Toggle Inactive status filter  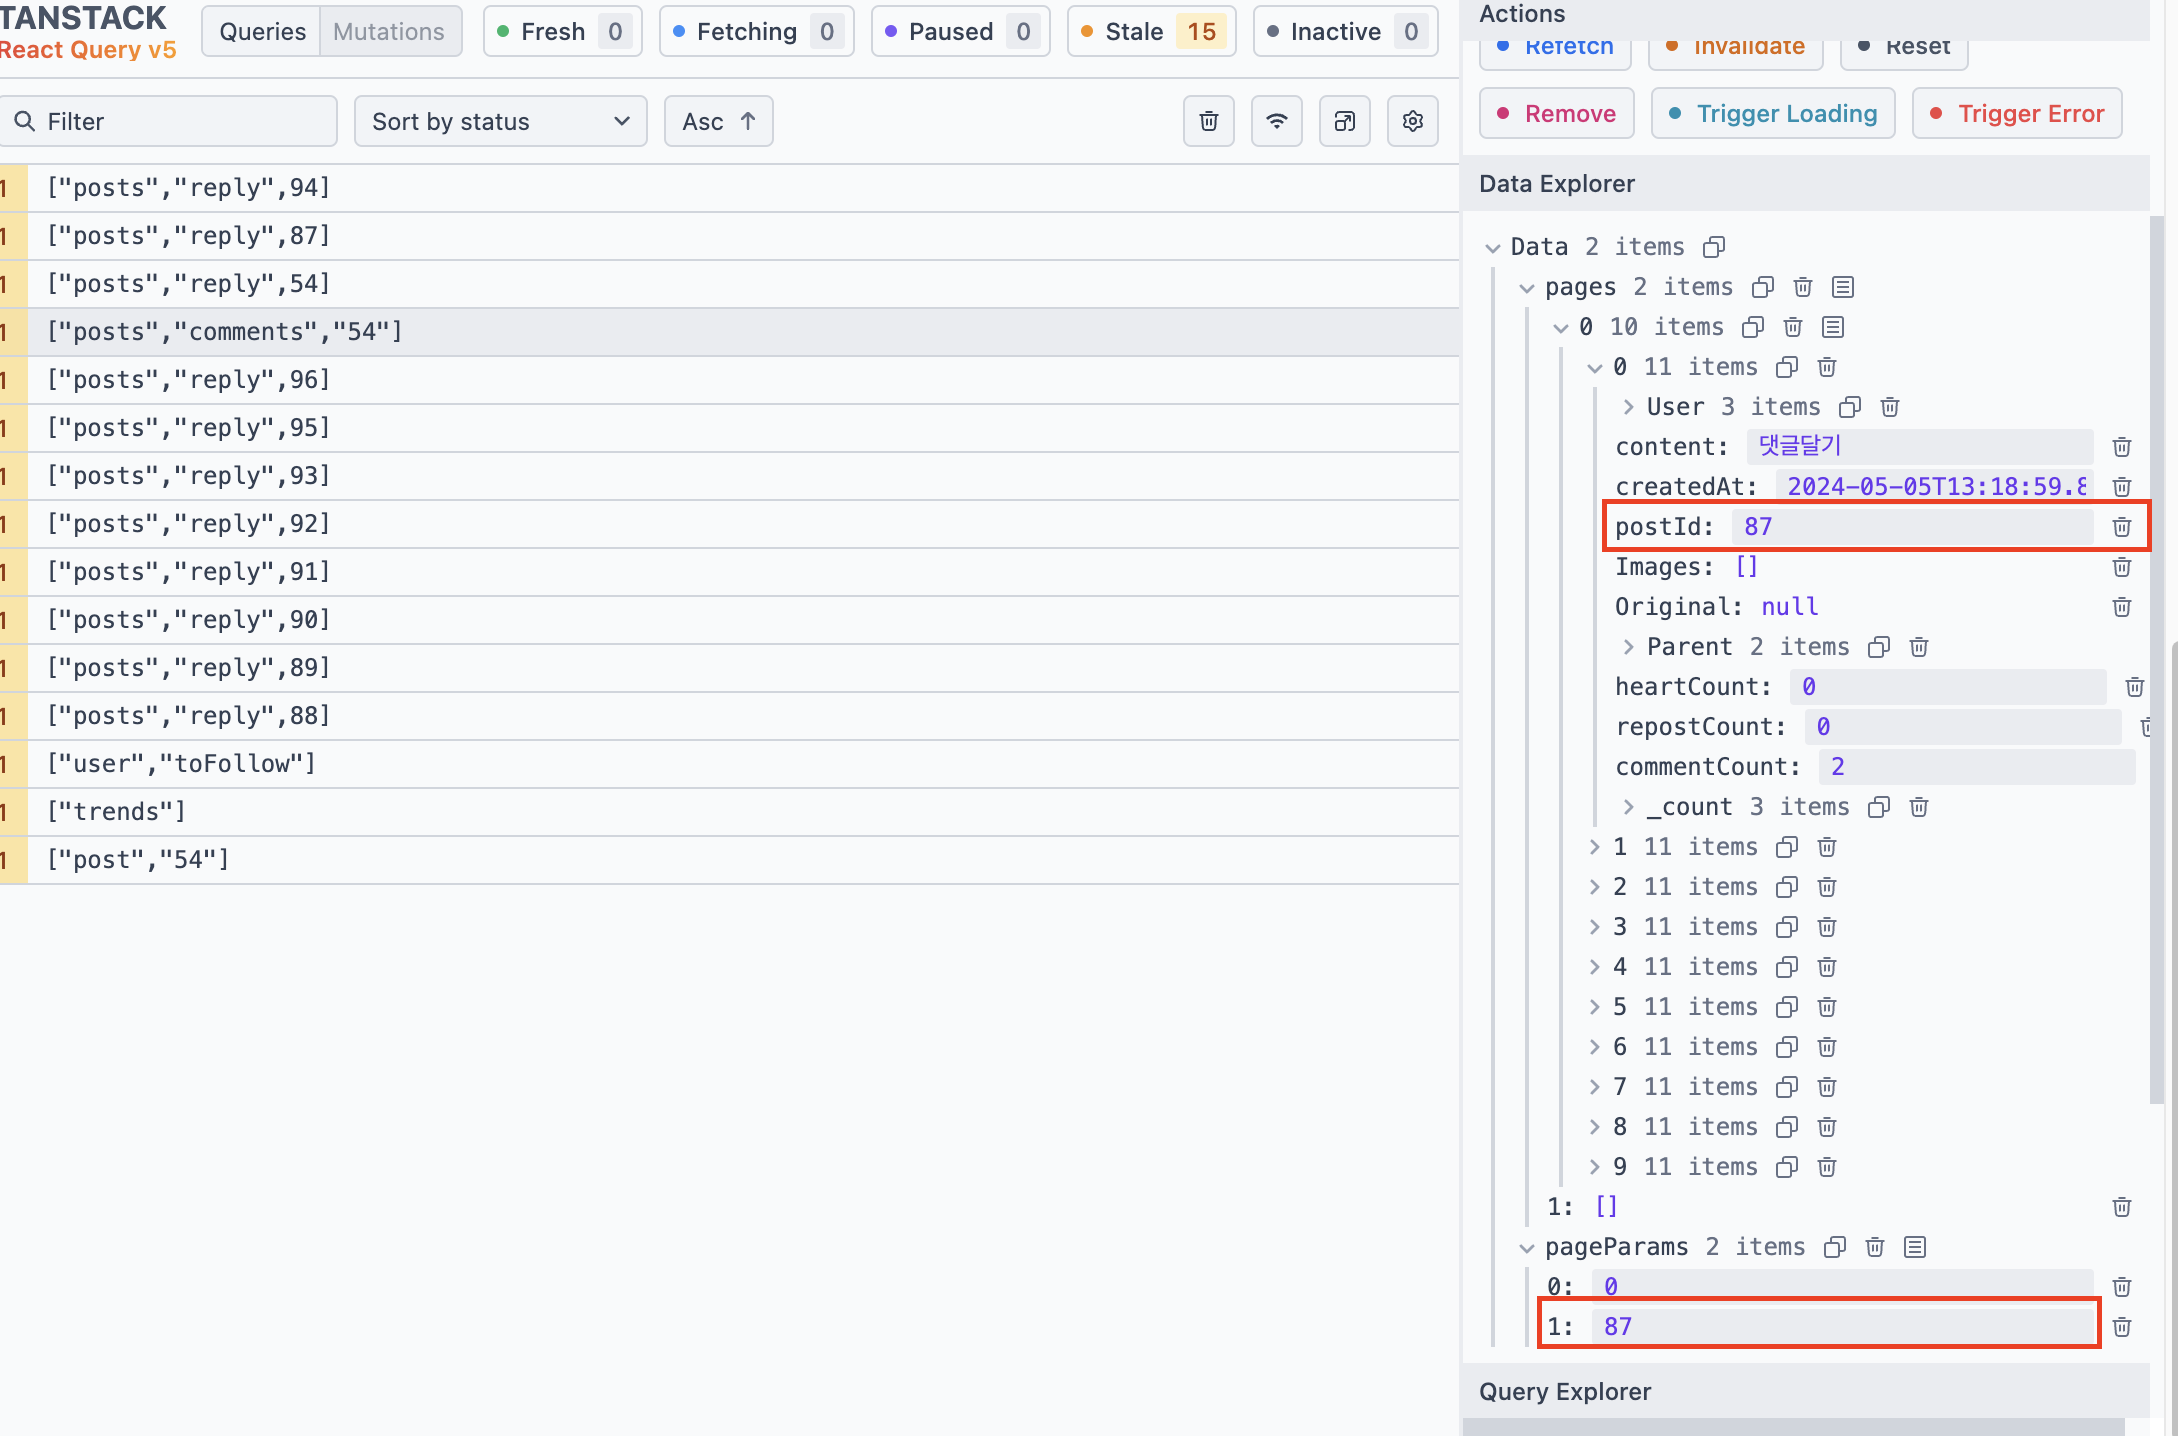tap(1346, 31)
